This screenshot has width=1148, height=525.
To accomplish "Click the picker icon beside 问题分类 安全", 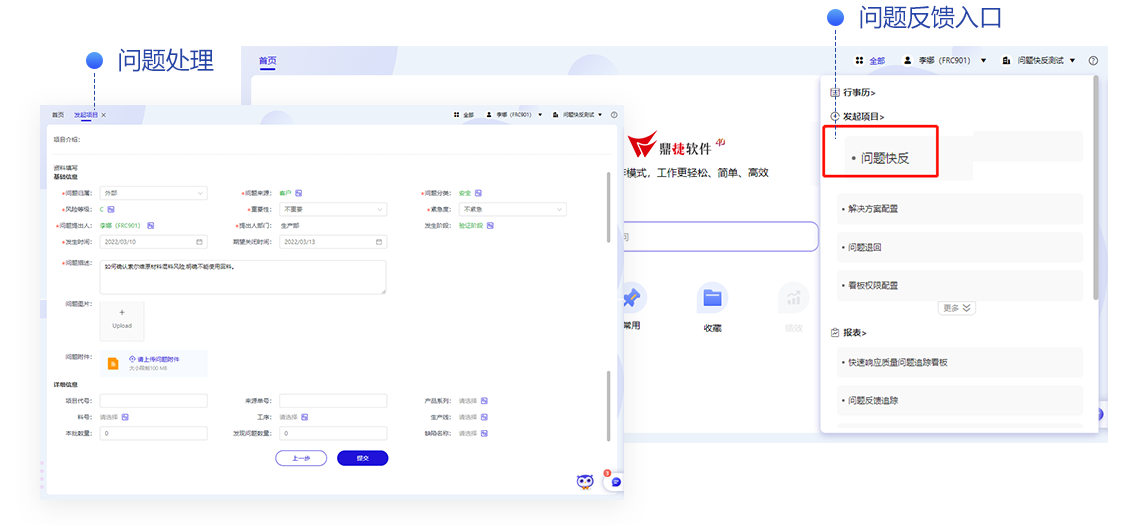I will tap(479, 193).
